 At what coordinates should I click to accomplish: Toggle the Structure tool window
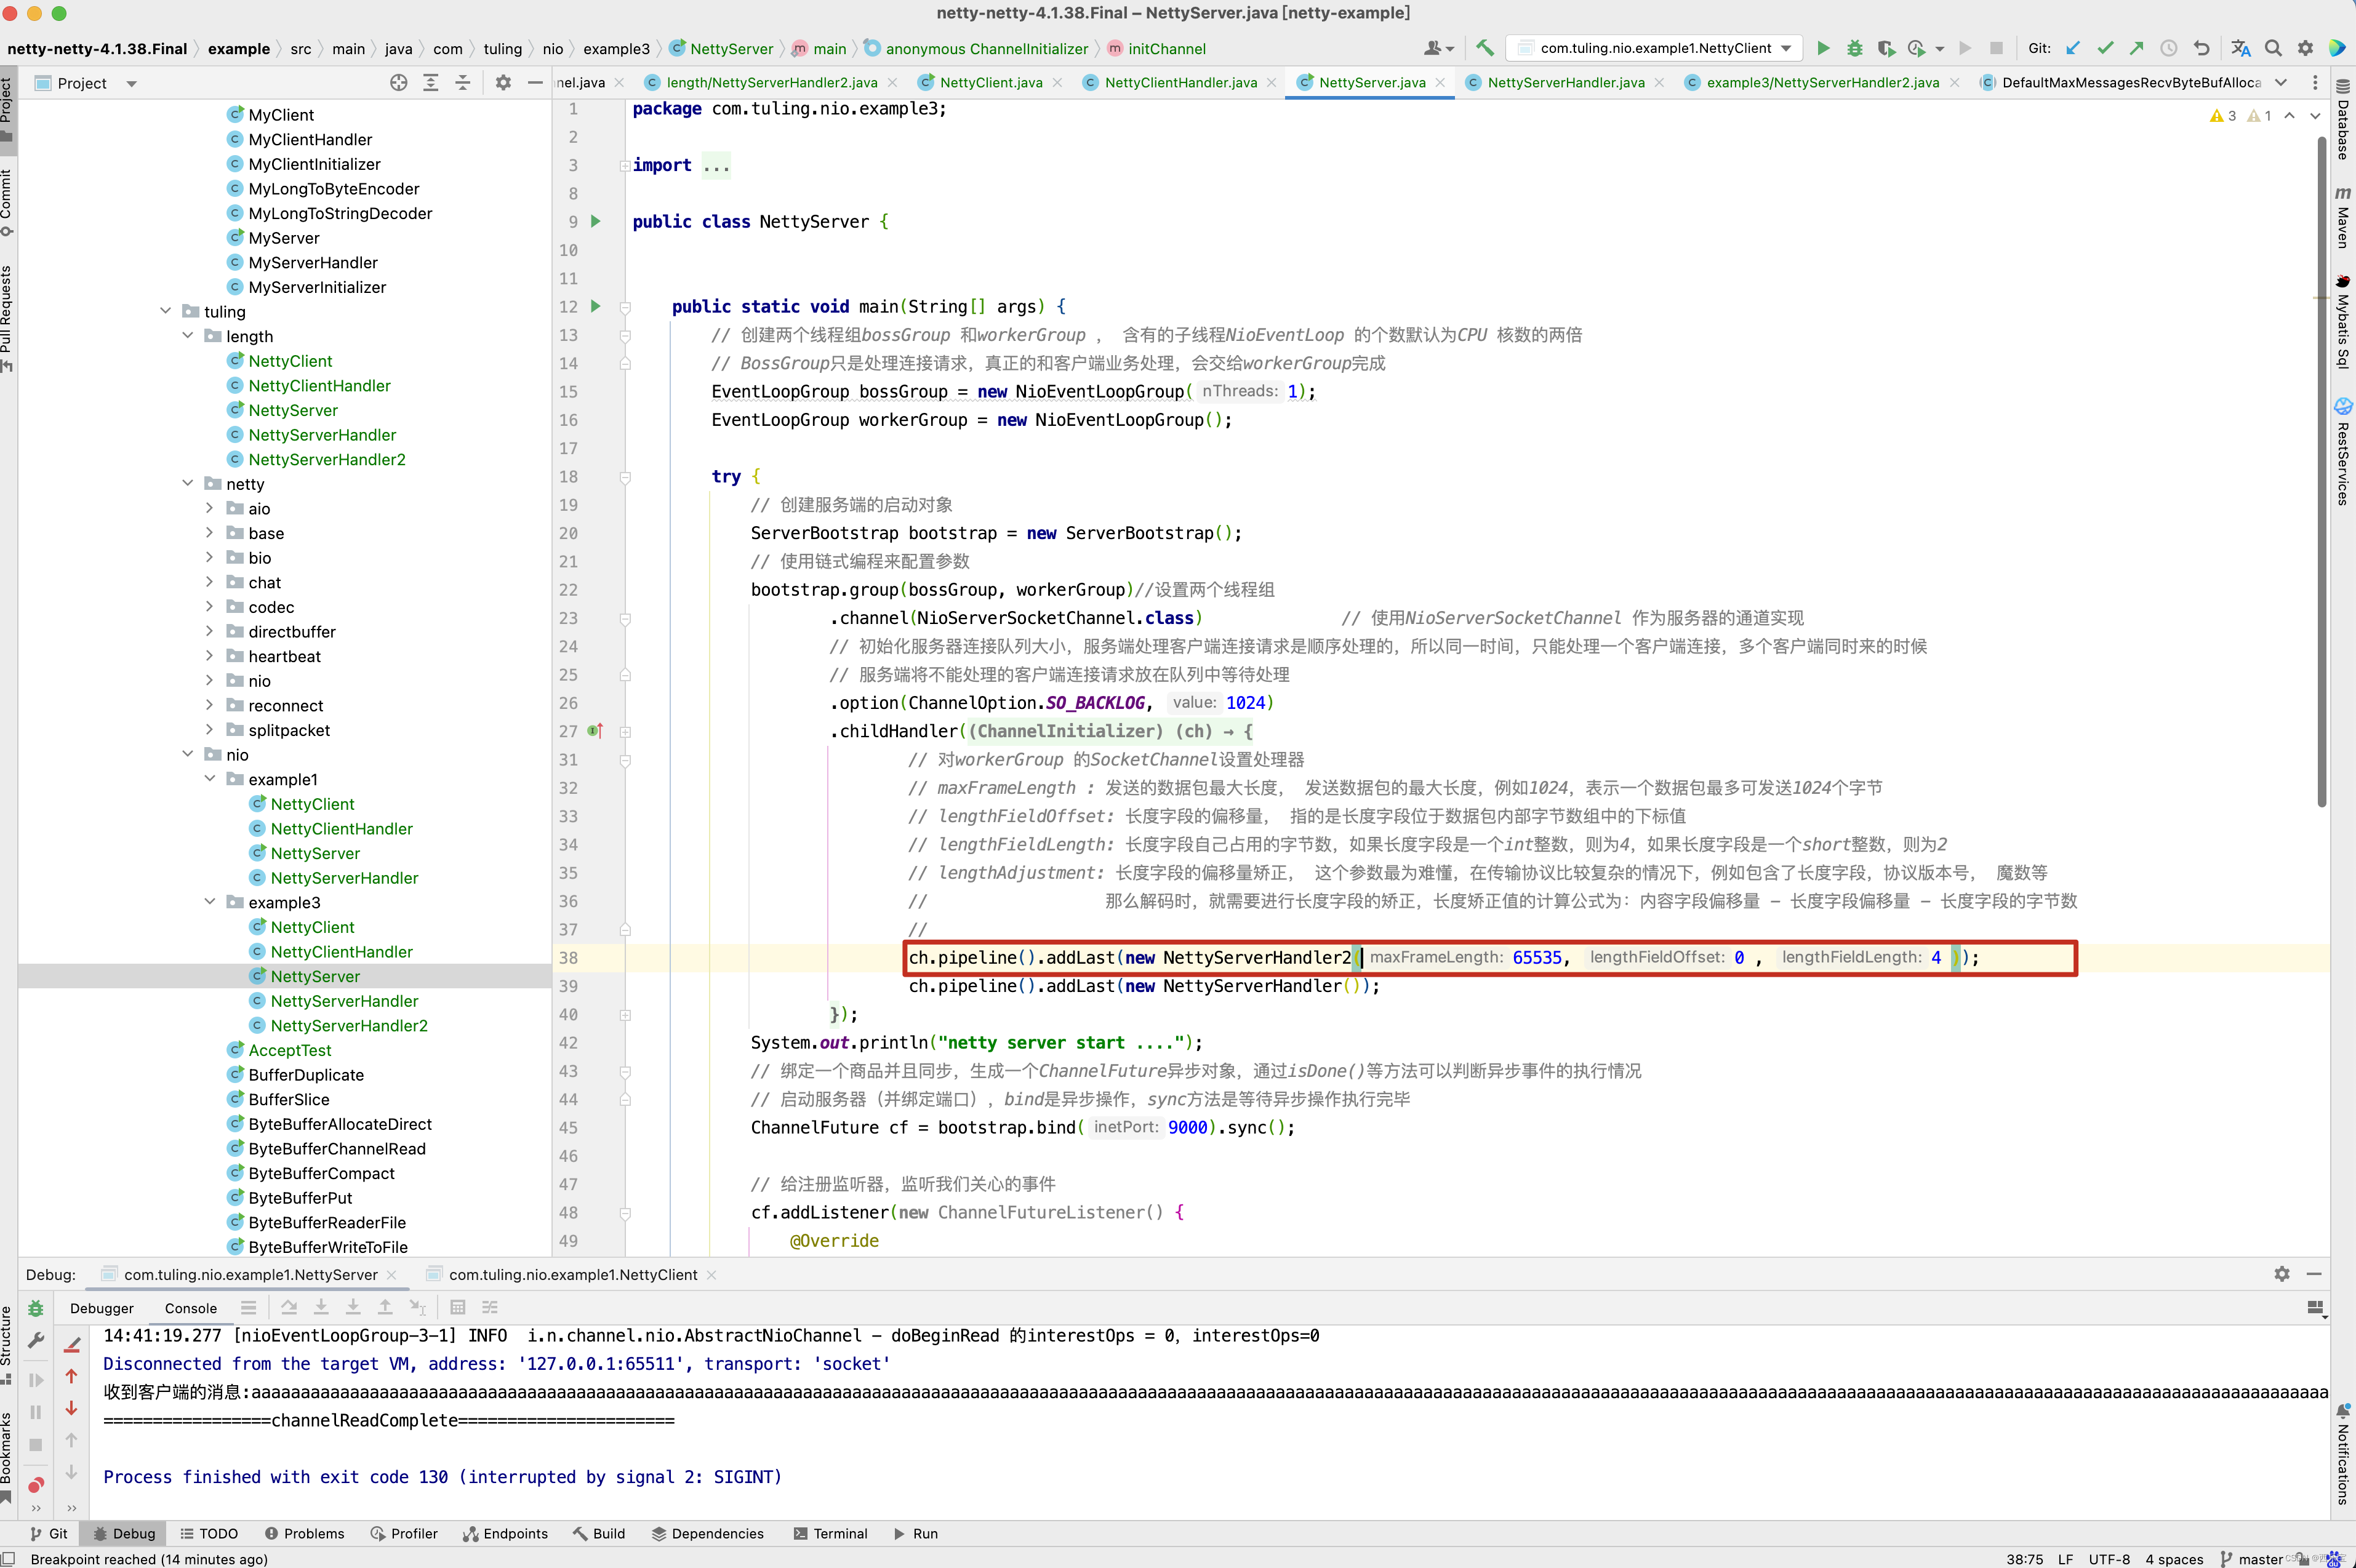click(7, 1340)
